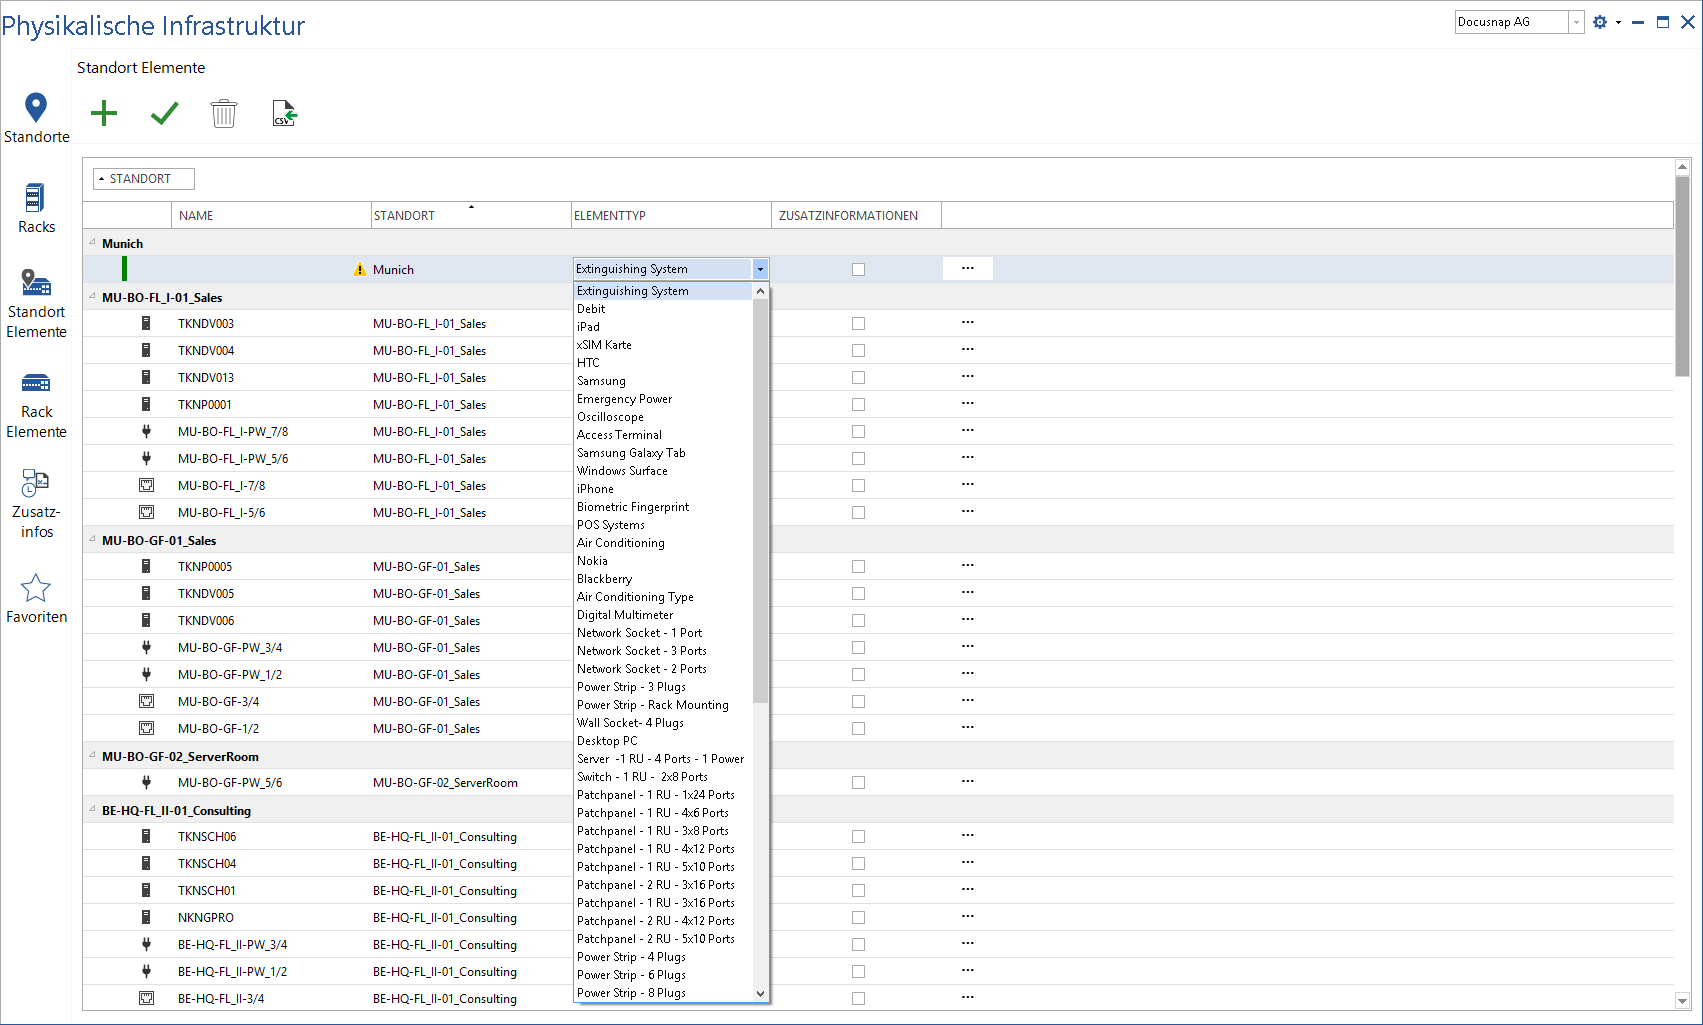
Task: Click the dropdown list scrollbar thumb
Action: (x=760, y=500)
